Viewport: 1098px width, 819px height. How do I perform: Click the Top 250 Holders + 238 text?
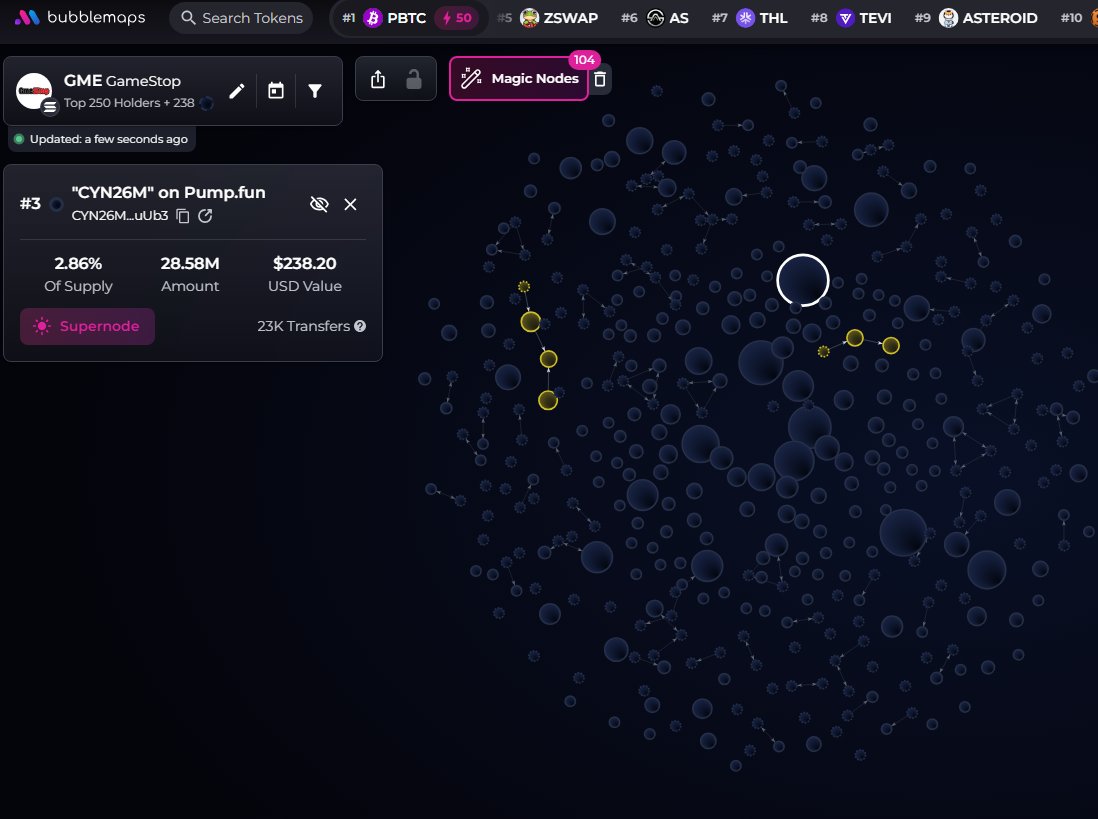pyautogui.click(x=129, y=103)
